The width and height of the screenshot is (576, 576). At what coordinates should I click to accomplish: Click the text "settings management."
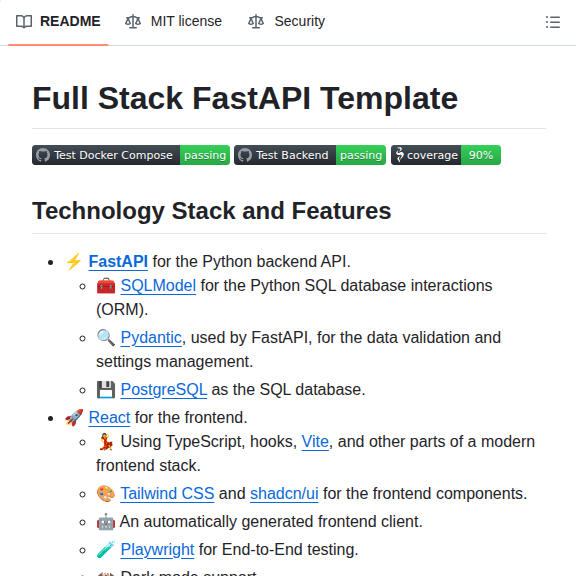pos(174,361)
